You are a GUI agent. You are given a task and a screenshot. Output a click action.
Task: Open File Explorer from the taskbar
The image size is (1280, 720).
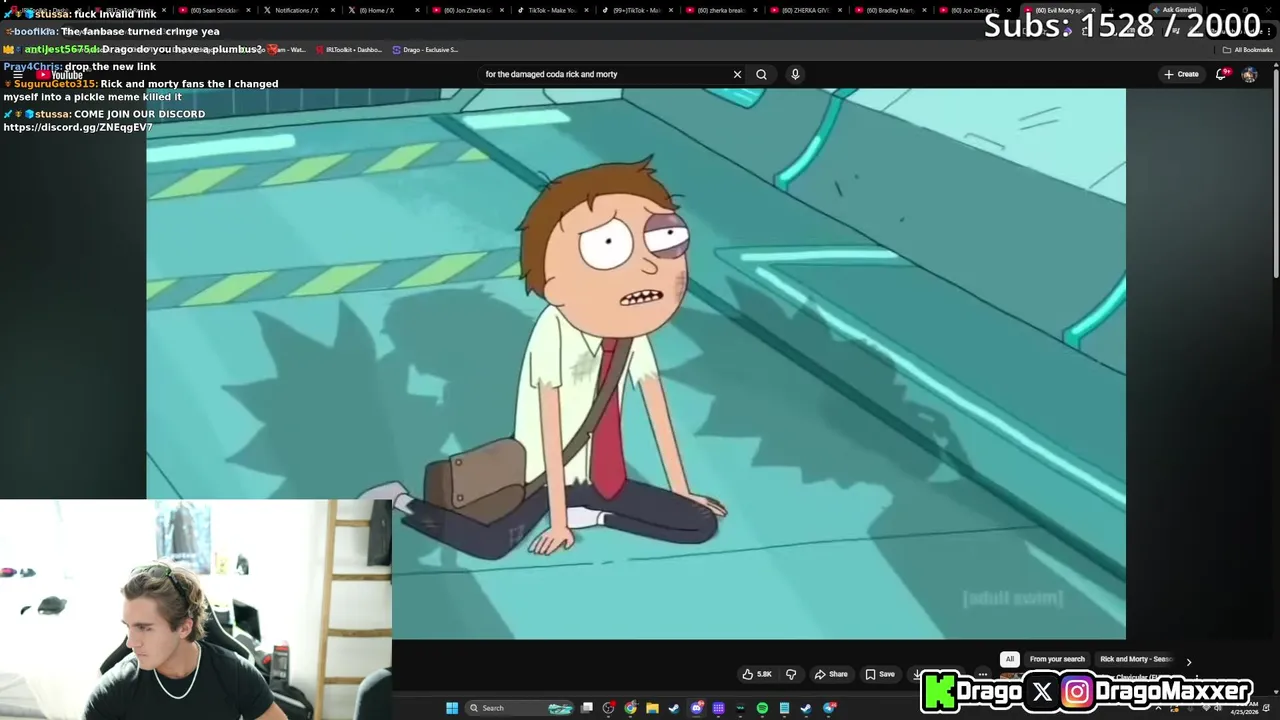652,708
